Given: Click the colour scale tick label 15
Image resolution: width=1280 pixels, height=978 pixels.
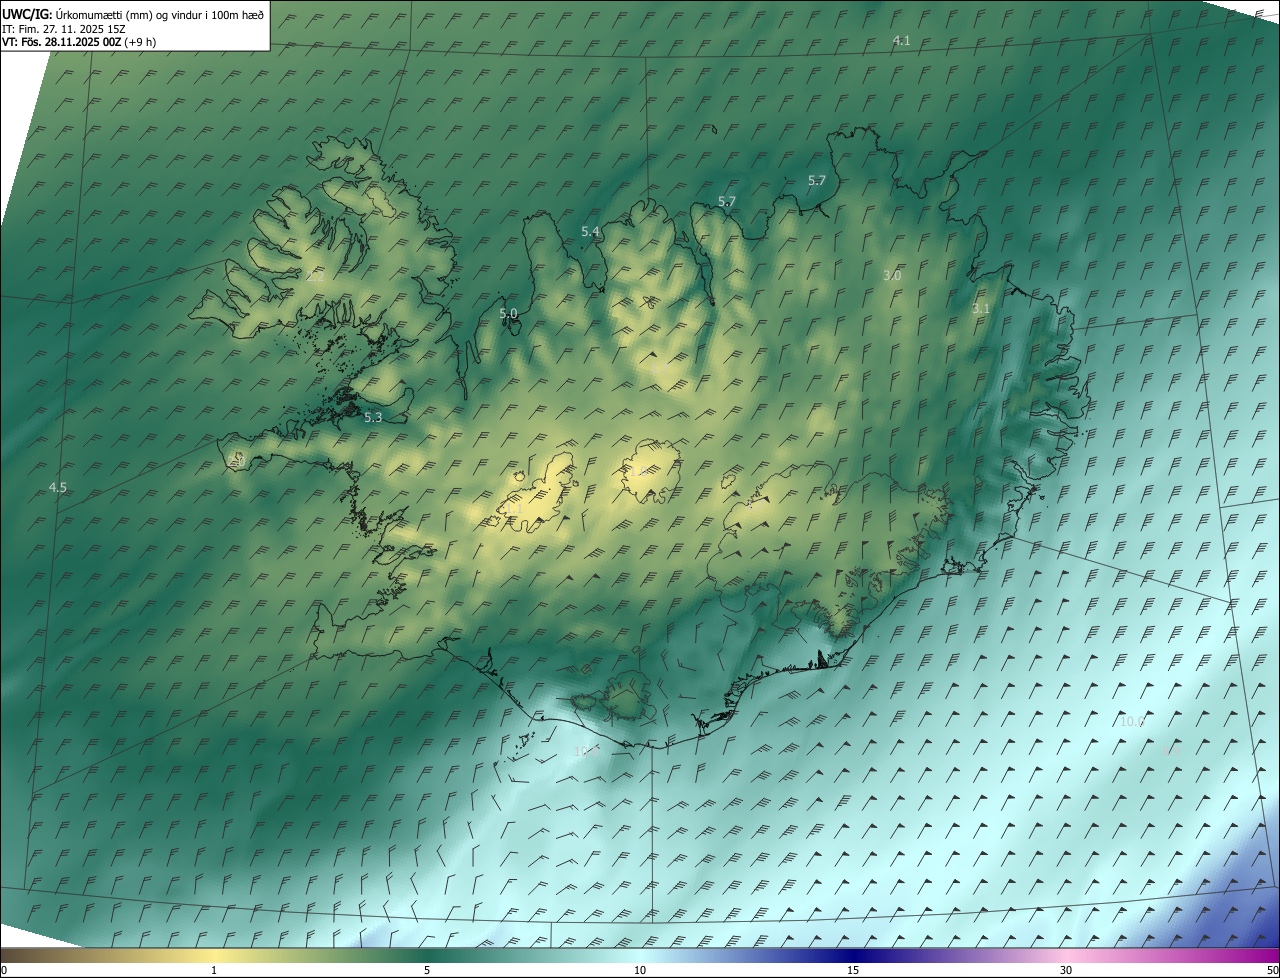Looking at the screenshot, I should coord(853,970).
